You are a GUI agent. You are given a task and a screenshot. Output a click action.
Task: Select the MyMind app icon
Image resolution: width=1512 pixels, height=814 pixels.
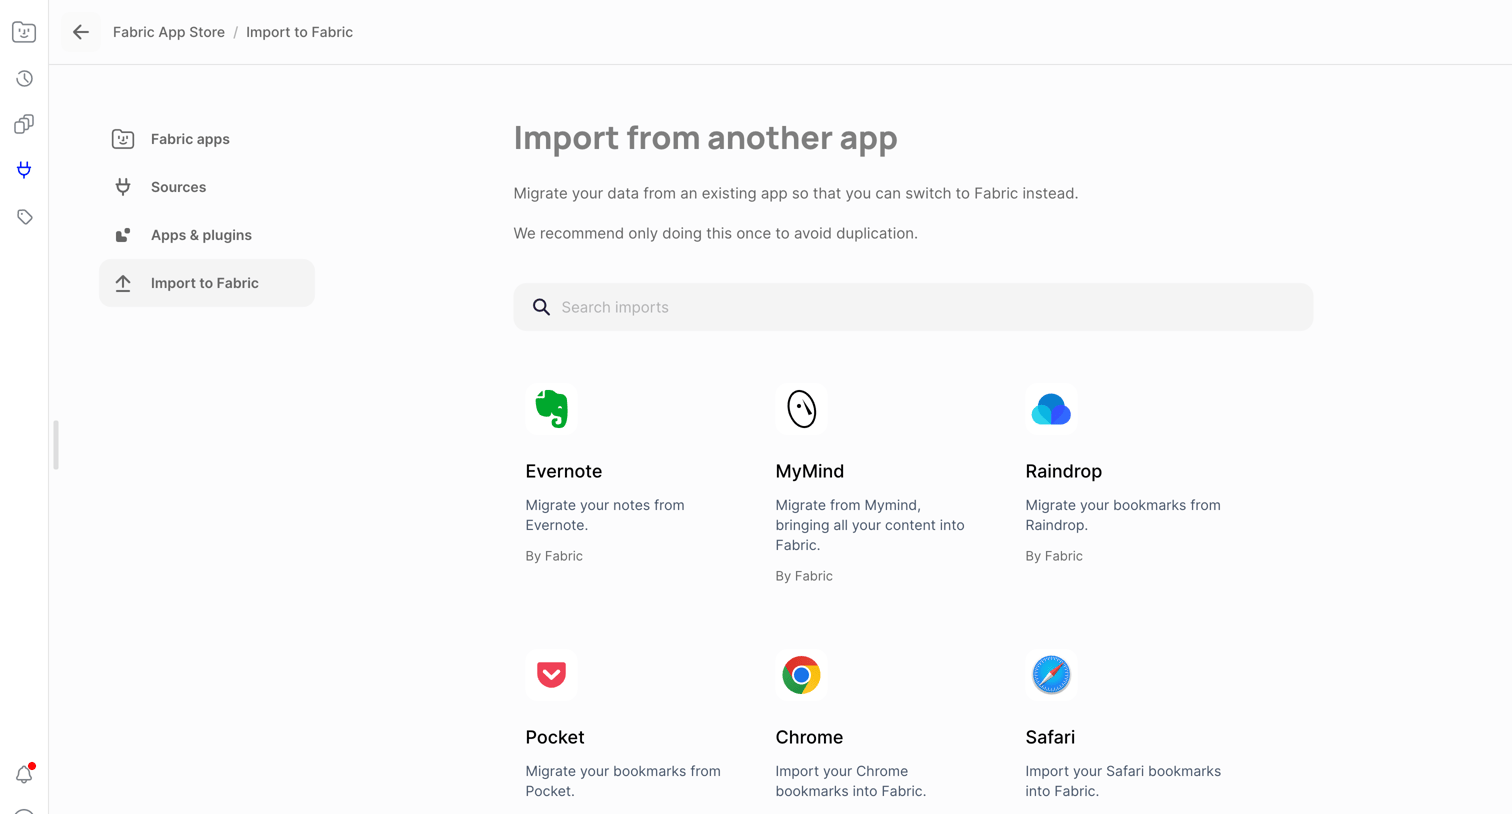[801, 409]
